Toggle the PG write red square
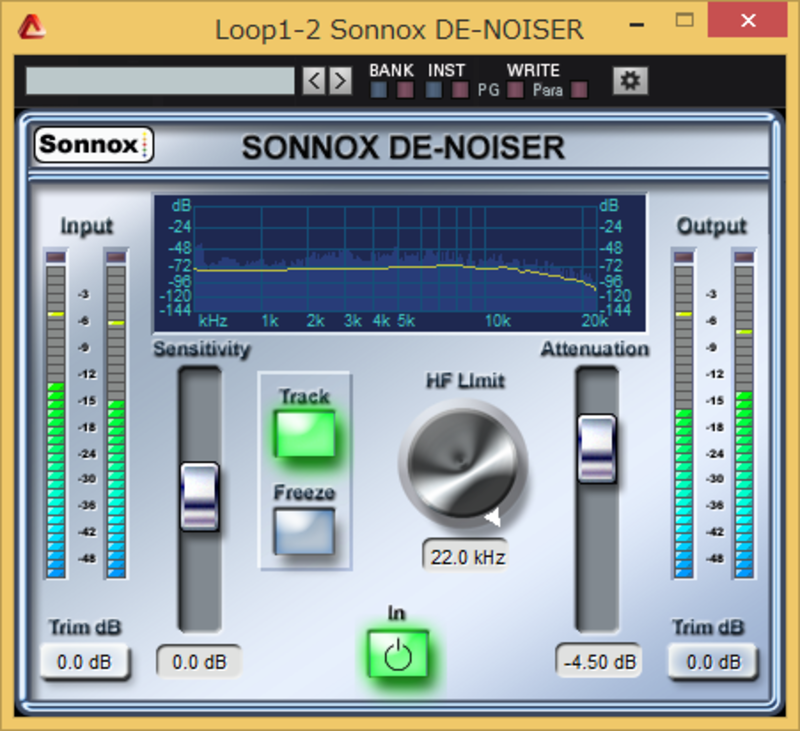This screenshot has height=731, width=800. (515, 91)
